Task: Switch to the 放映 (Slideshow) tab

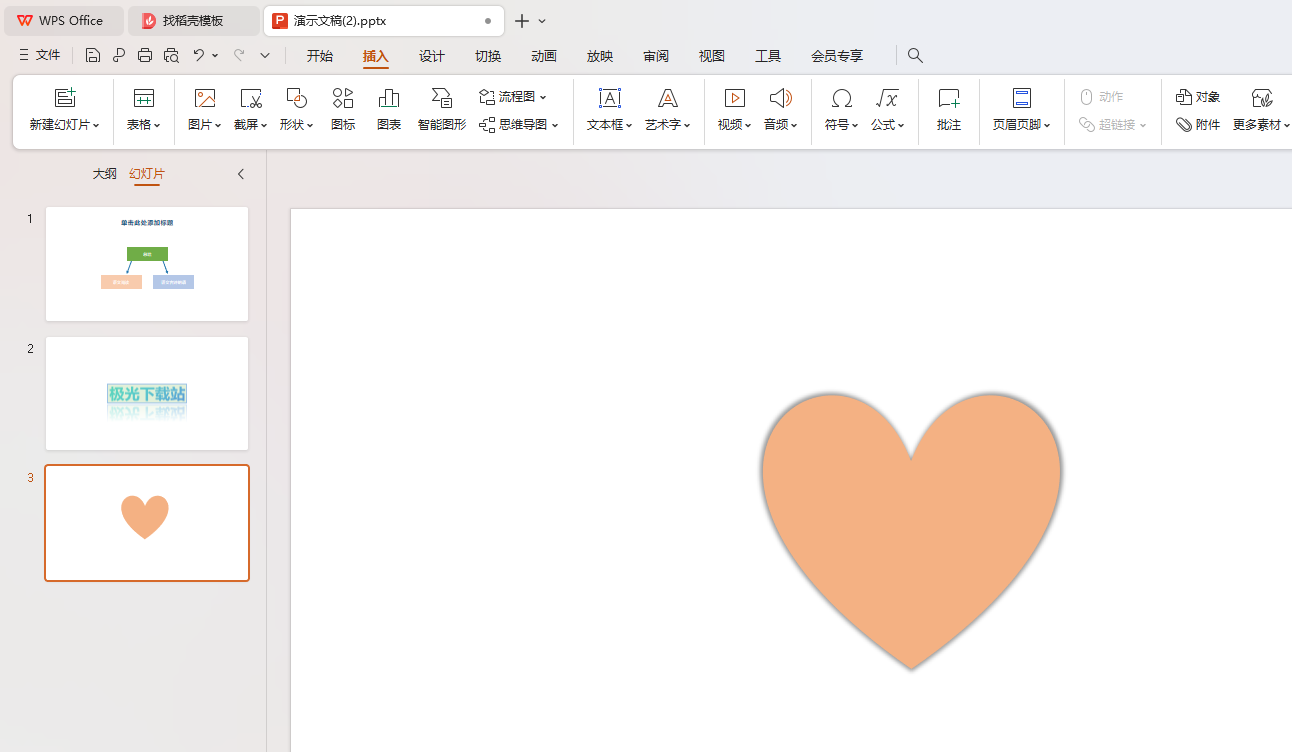Action: point(600,56)
